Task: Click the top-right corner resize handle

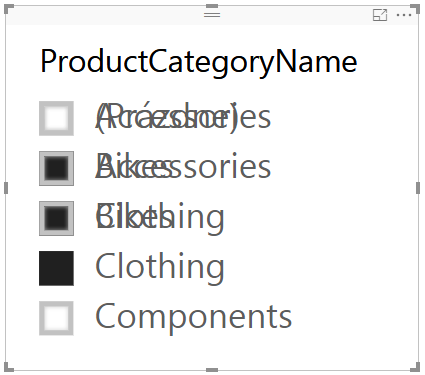Action: click(415, 9)
